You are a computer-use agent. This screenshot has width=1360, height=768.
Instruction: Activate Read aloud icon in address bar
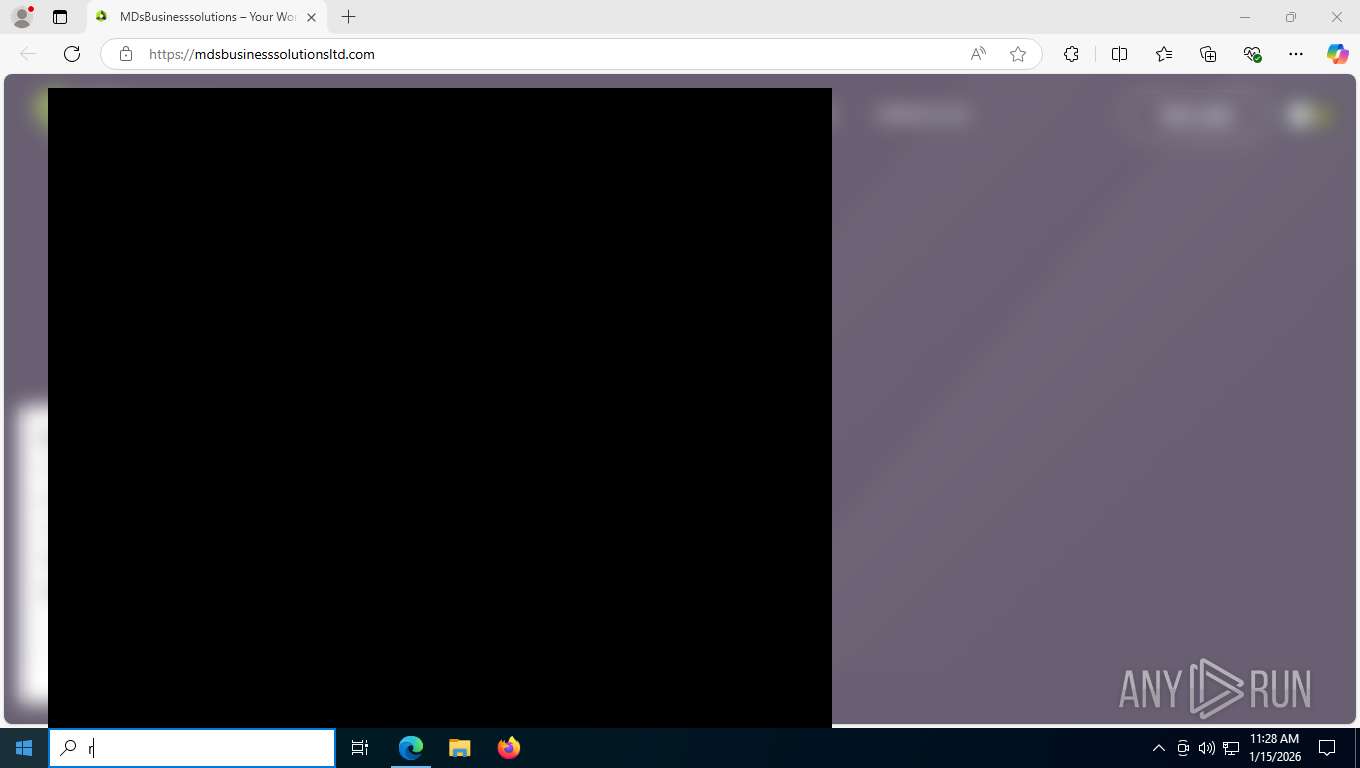point(978,54)
